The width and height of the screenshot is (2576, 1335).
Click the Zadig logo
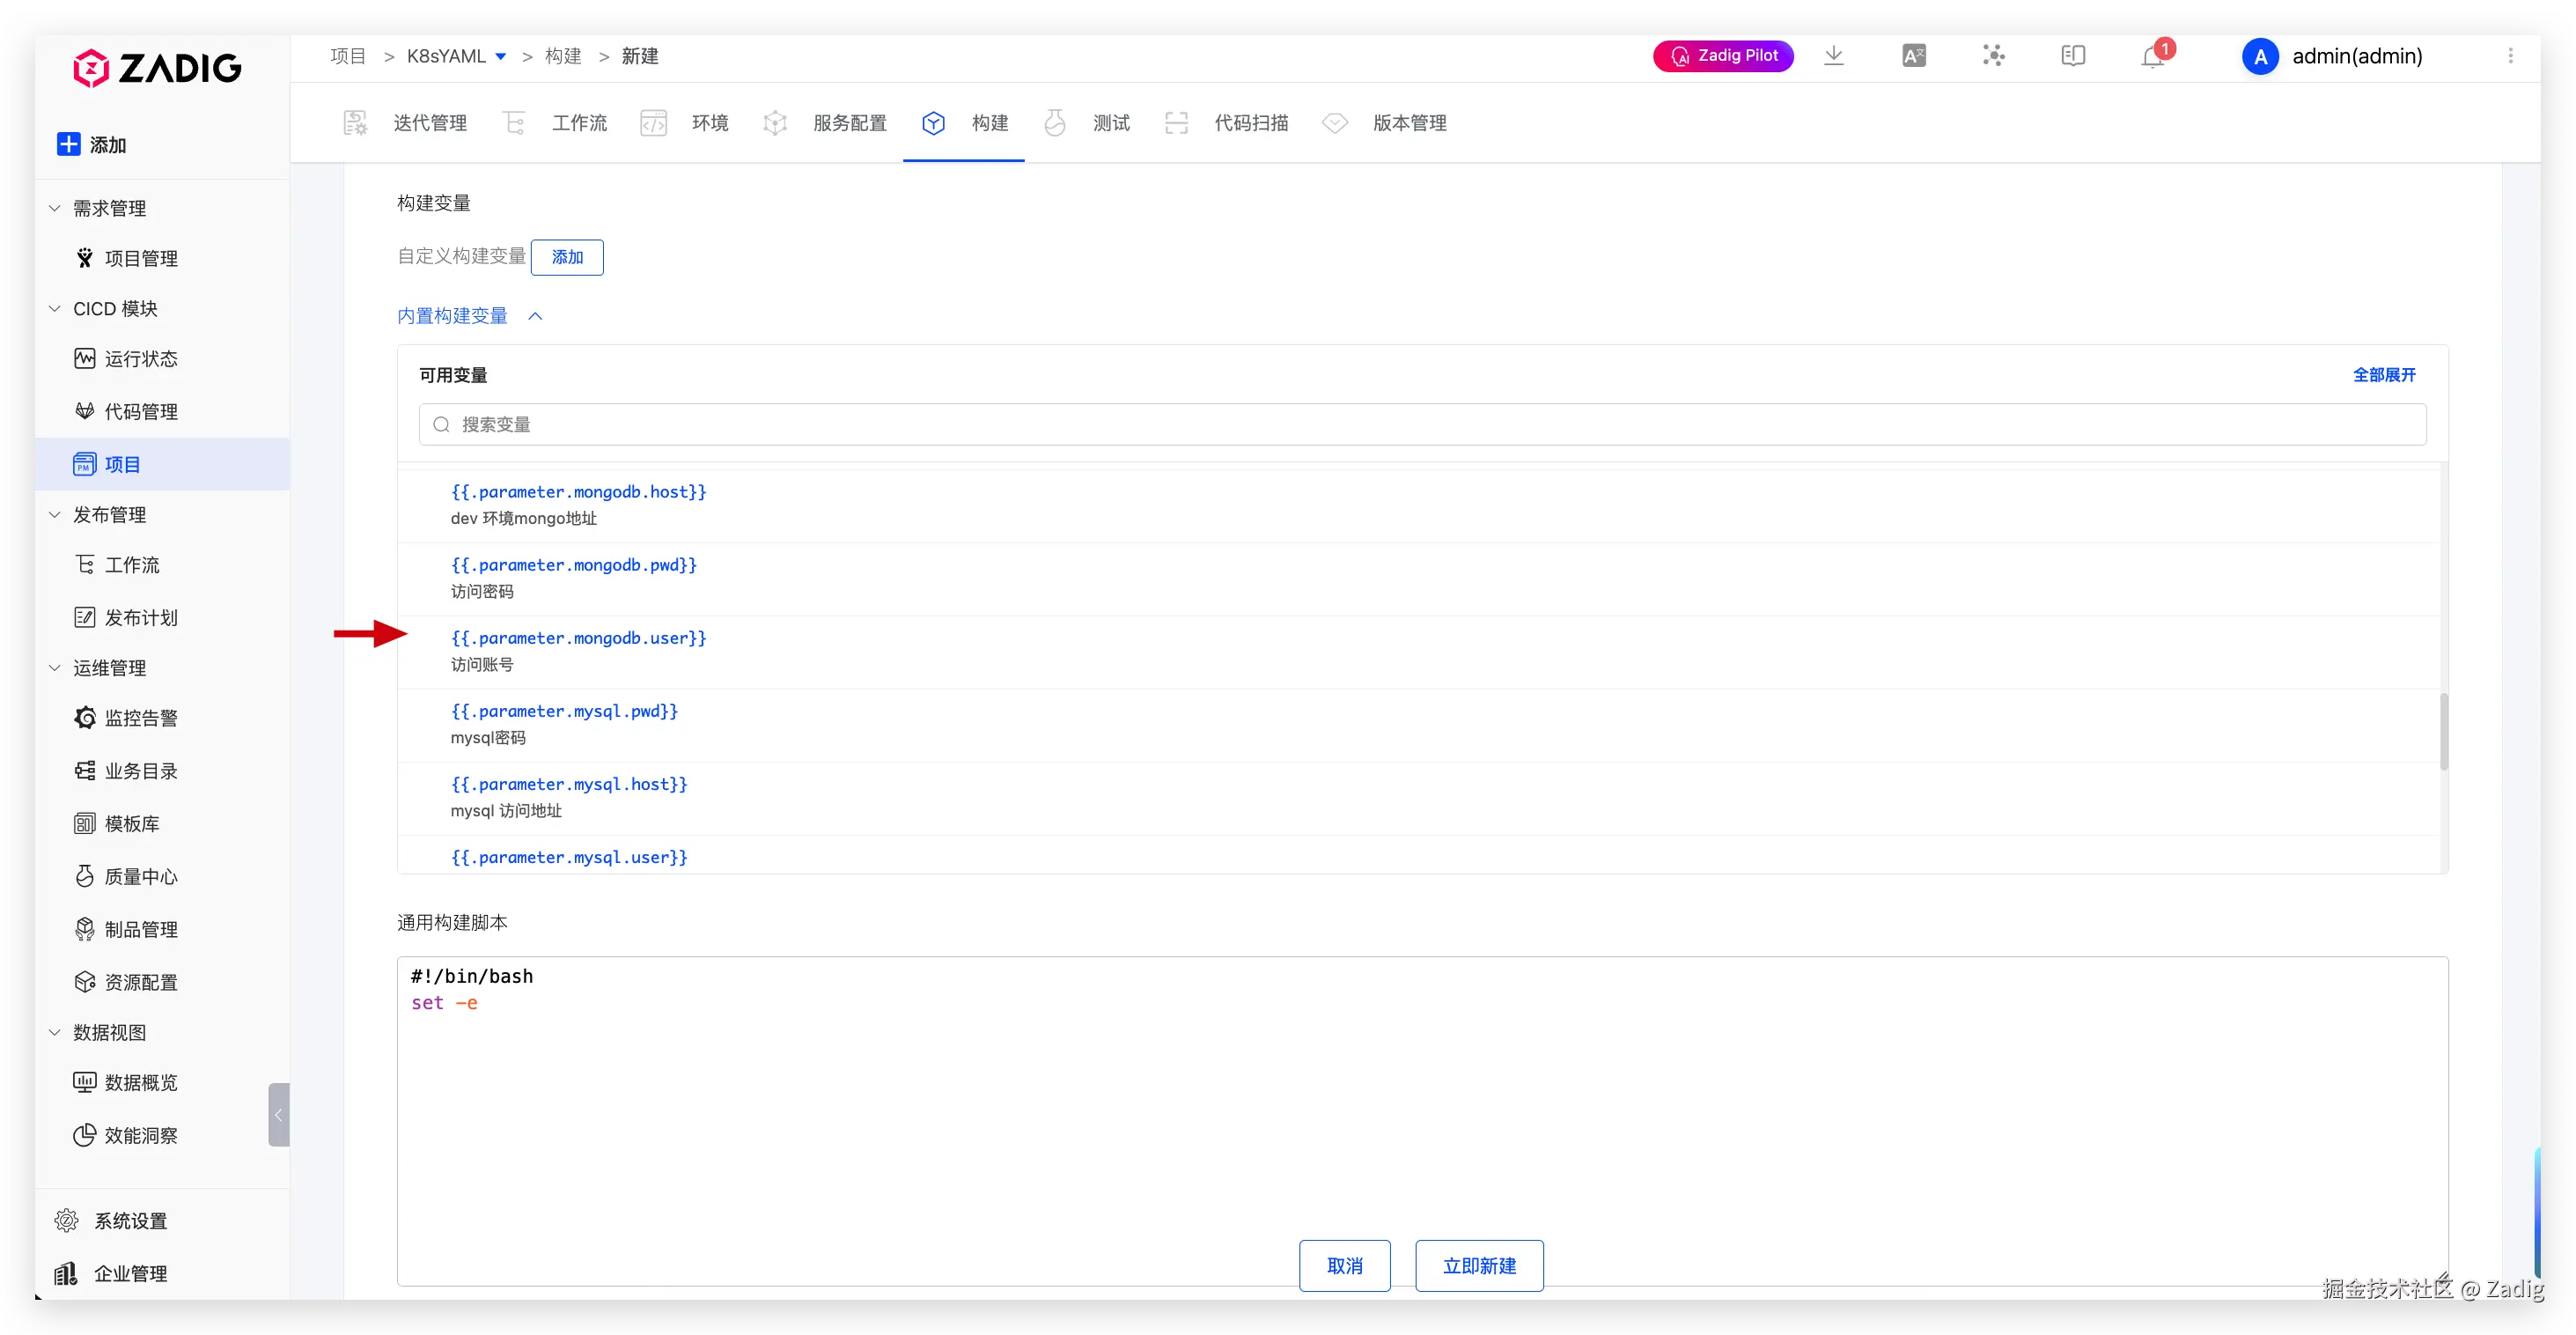pyautogui.click(x=157, y=68)
